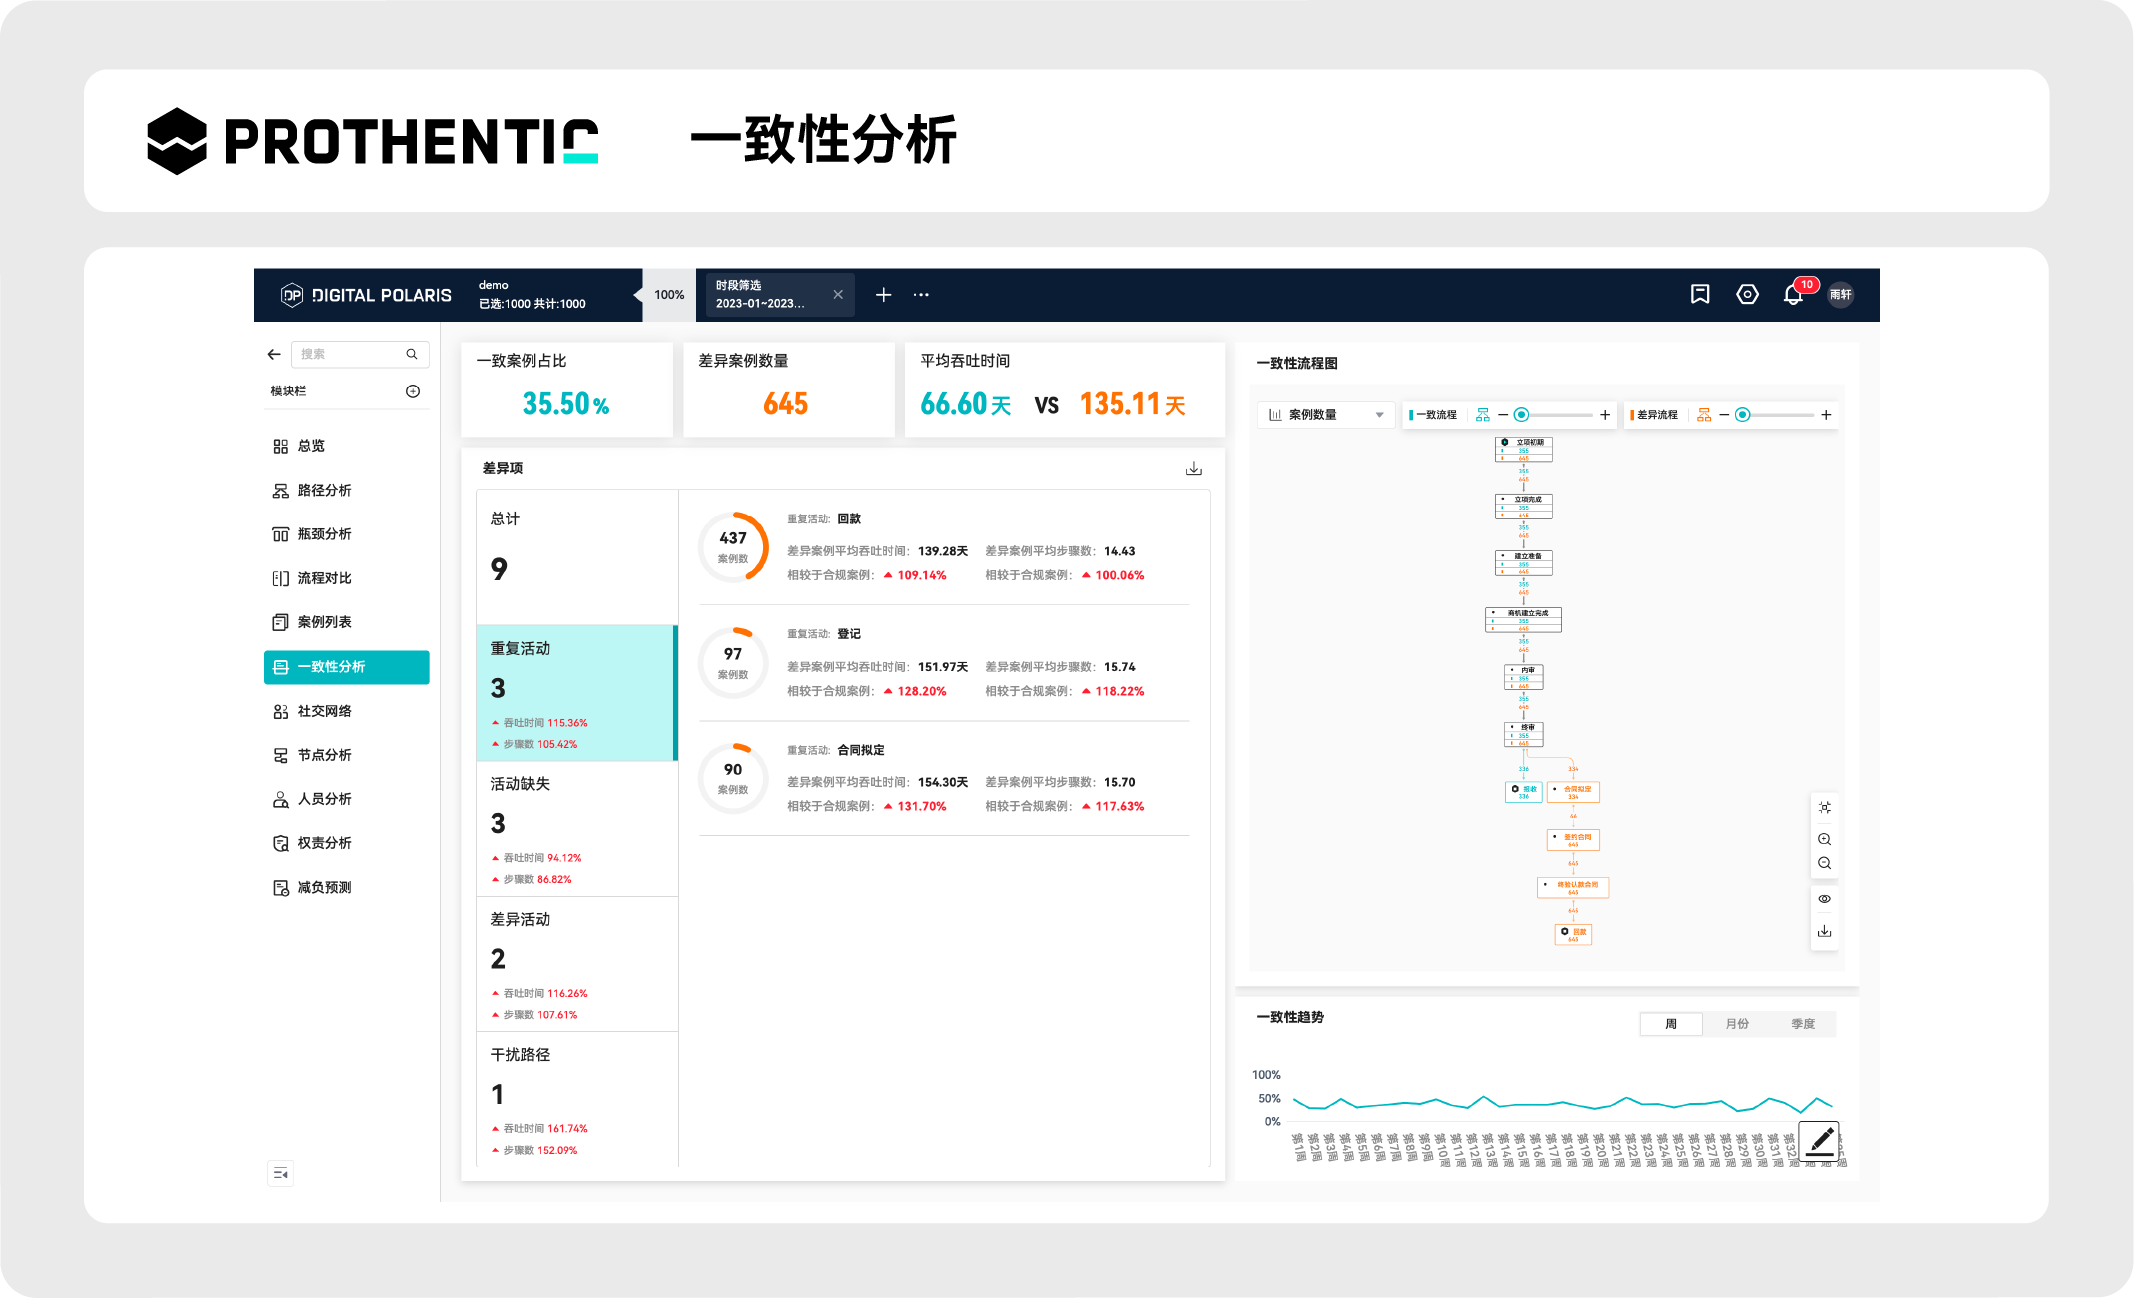Click the notification bell icon

coord(1793,295)
